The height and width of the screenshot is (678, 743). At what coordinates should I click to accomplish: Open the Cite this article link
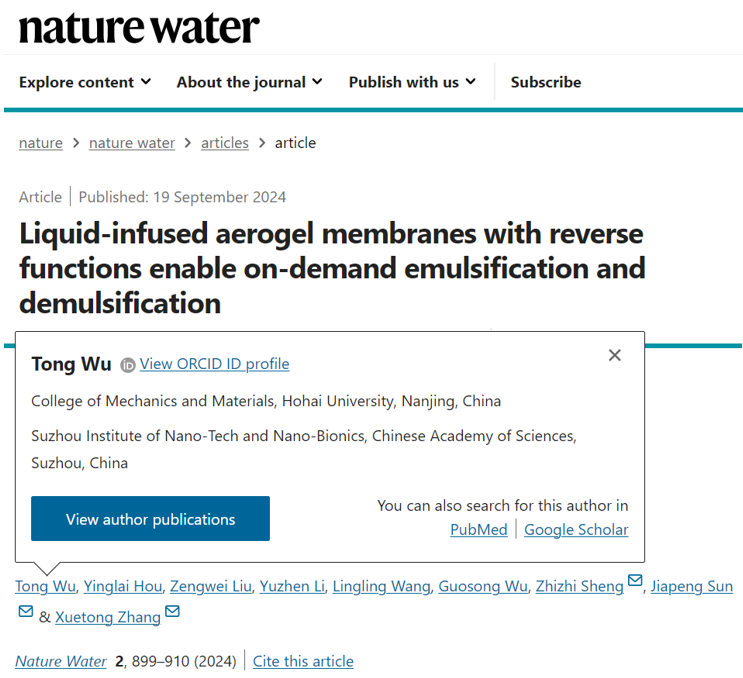coord(303,661)
